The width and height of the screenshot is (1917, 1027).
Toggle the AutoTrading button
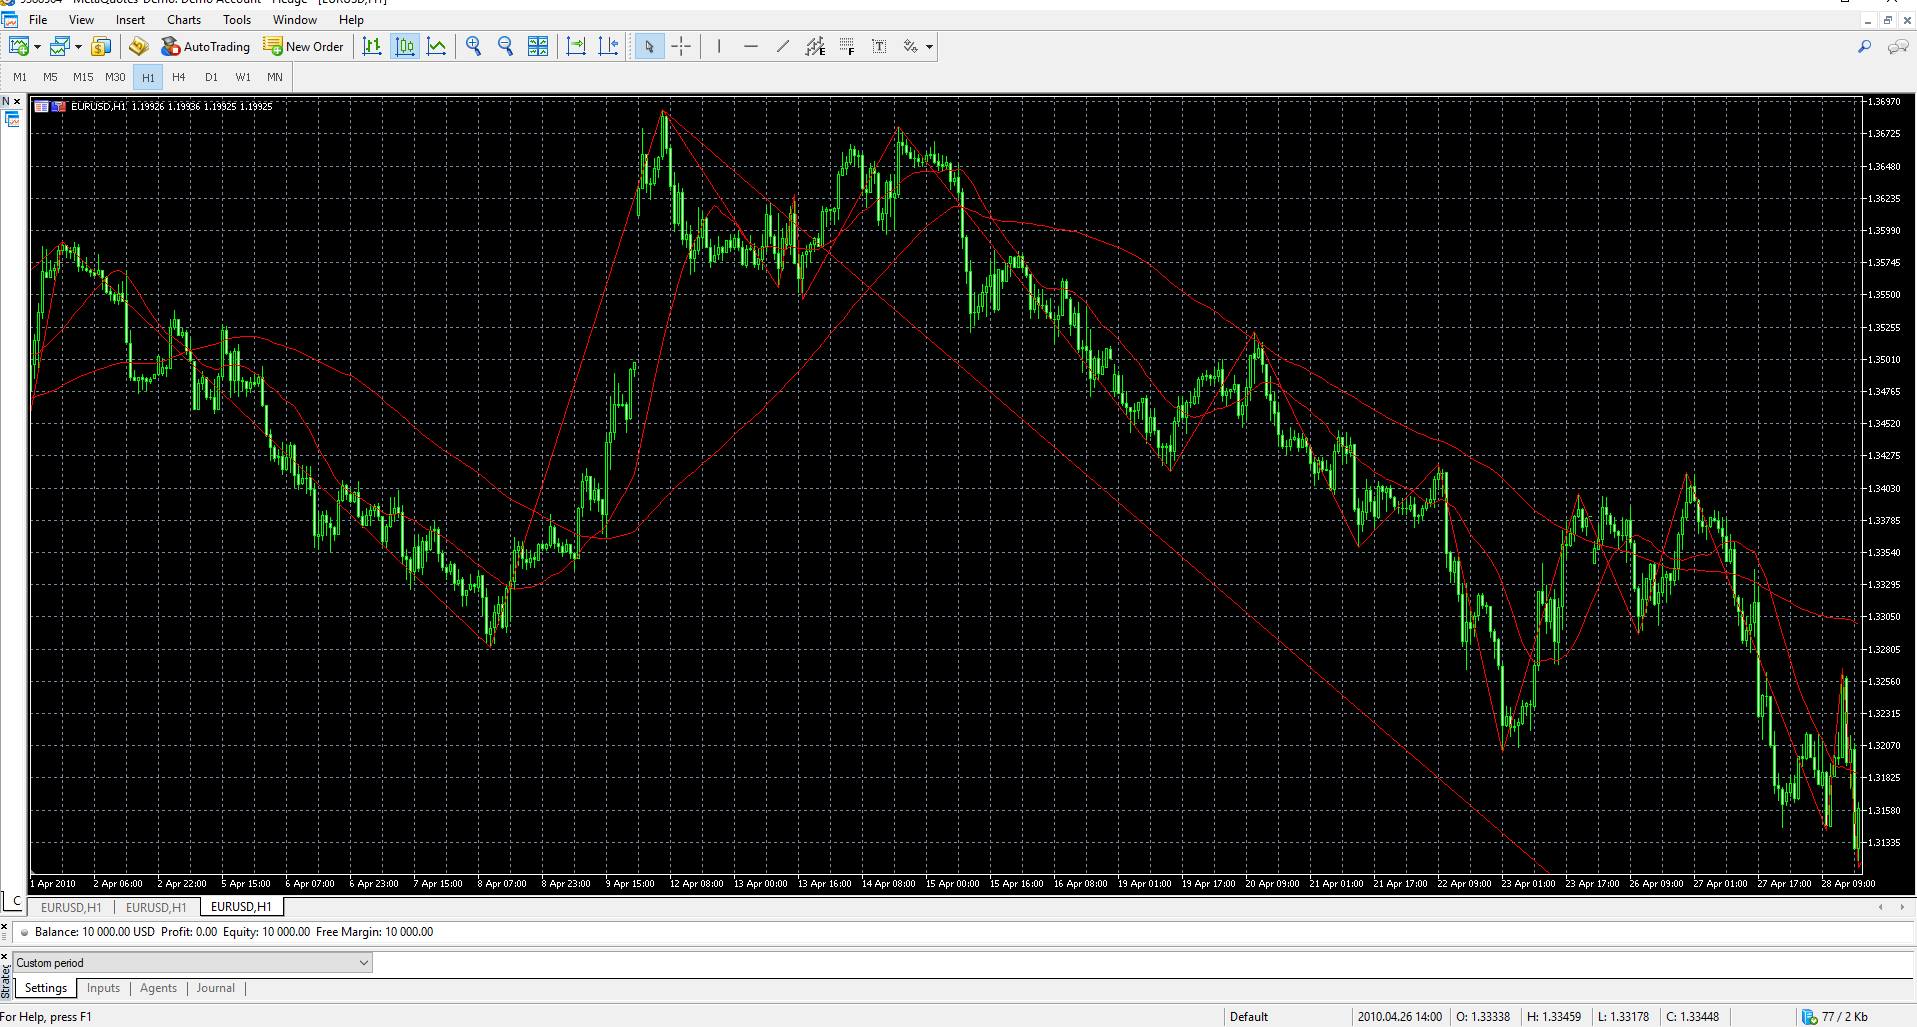click(206, 46)
